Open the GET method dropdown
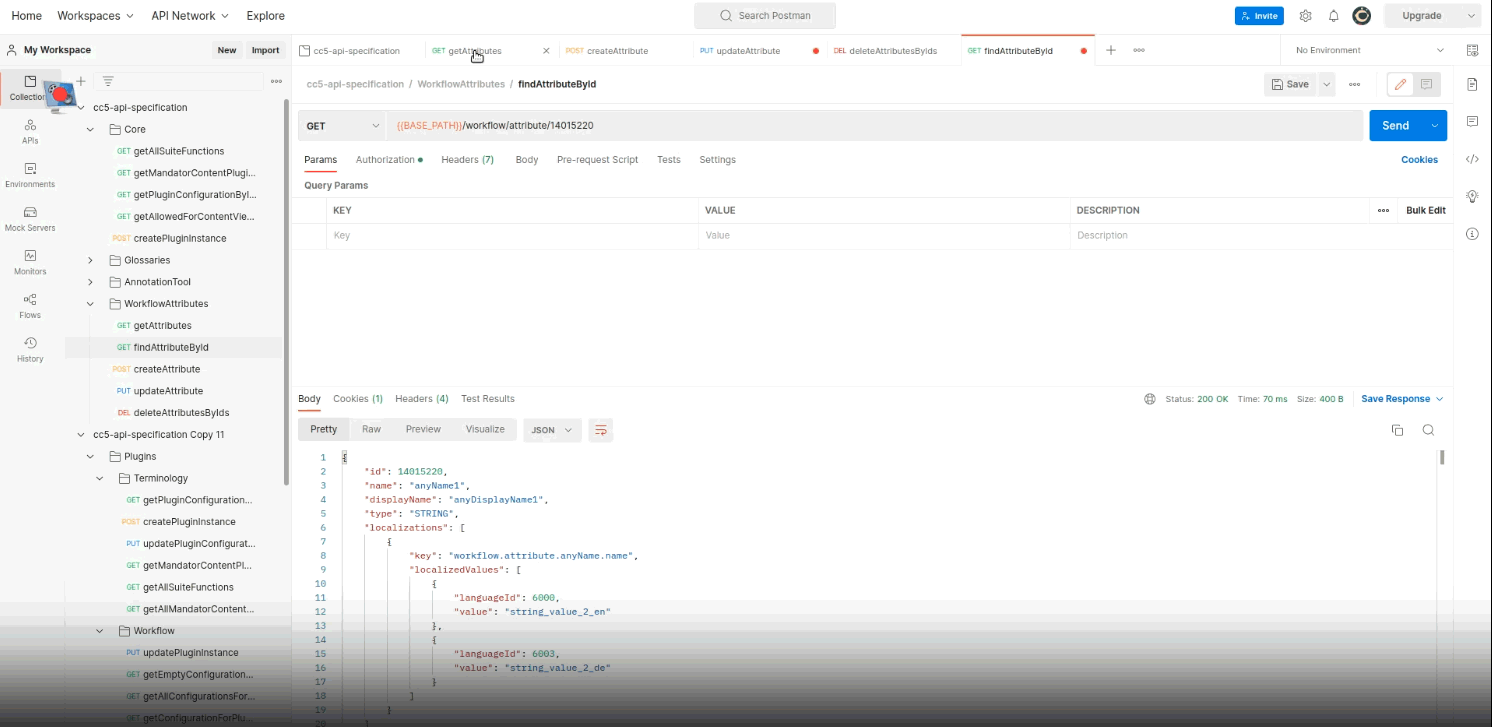 (342, 126)
